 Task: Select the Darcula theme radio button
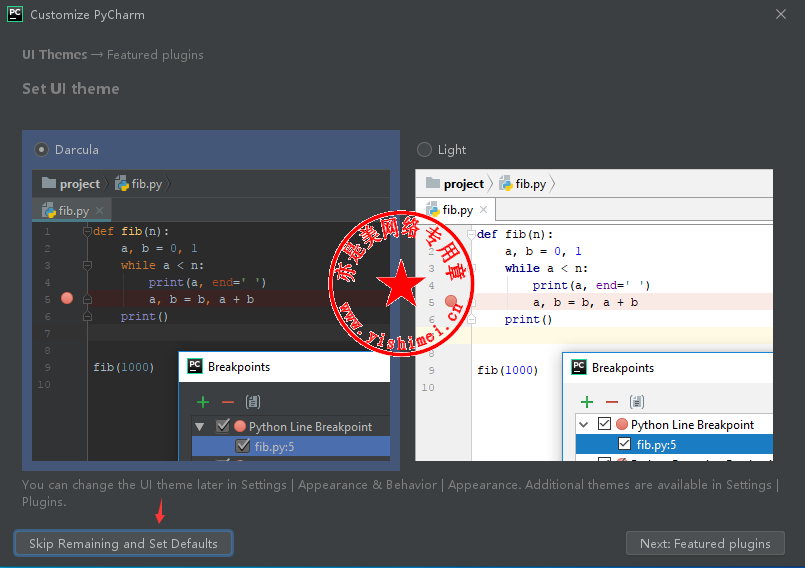point(42,150)
